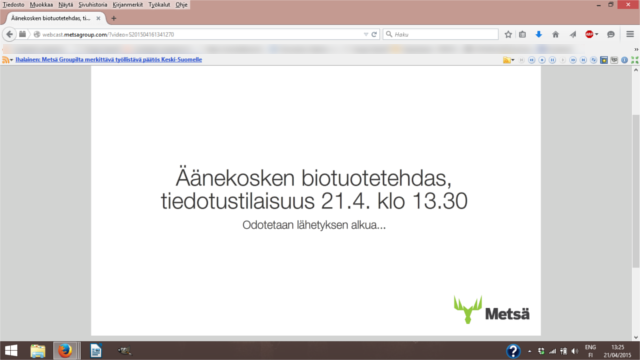Show bookmarks list clipboard icon

(x=522, y=35)
